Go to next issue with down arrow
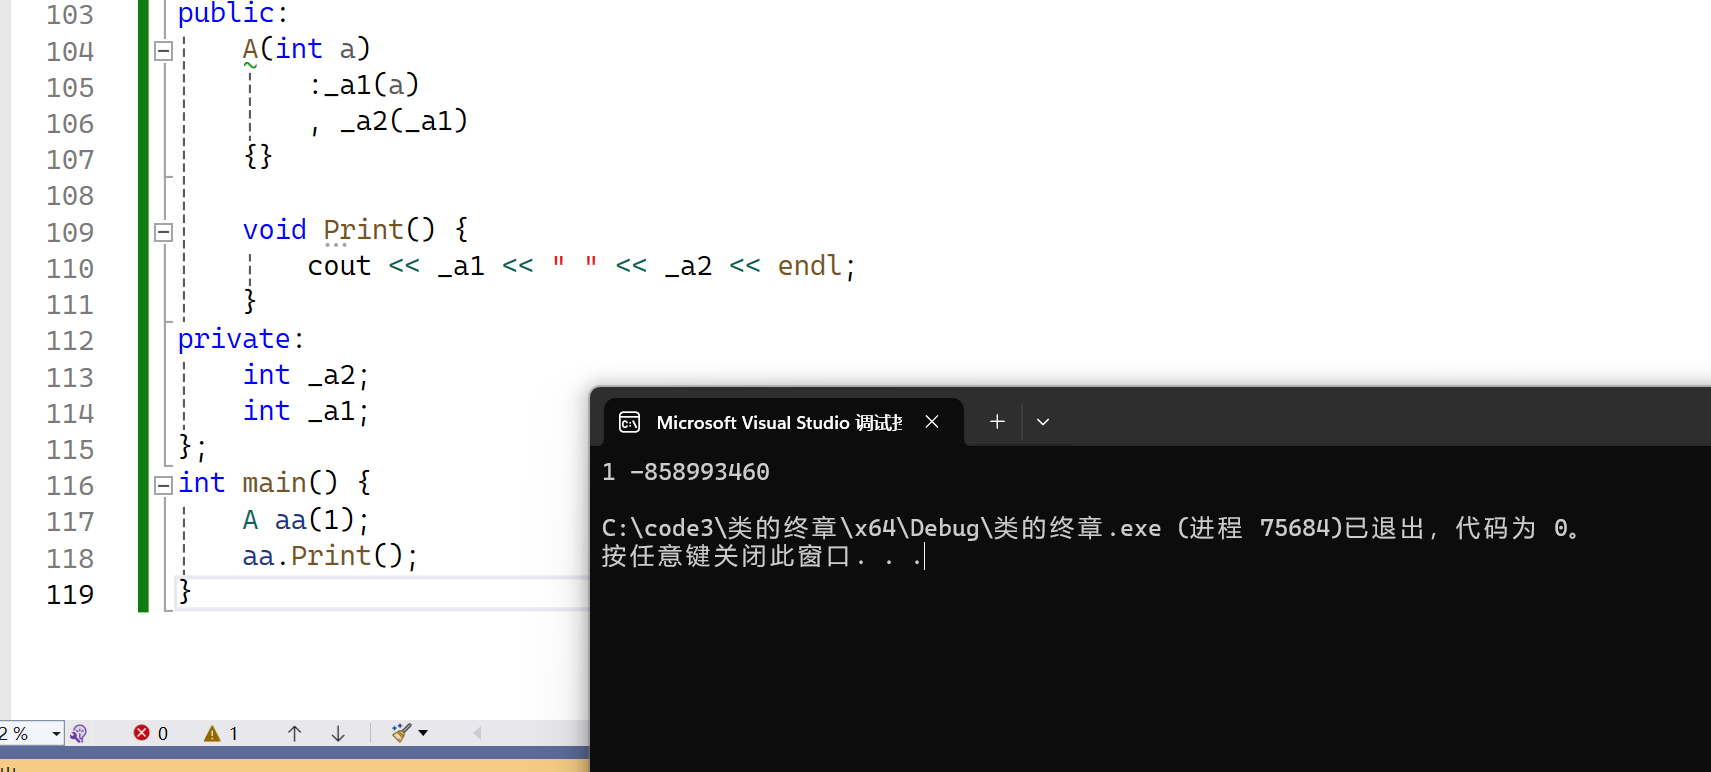Screen dimensions: 1711x772 pos(338,733)
